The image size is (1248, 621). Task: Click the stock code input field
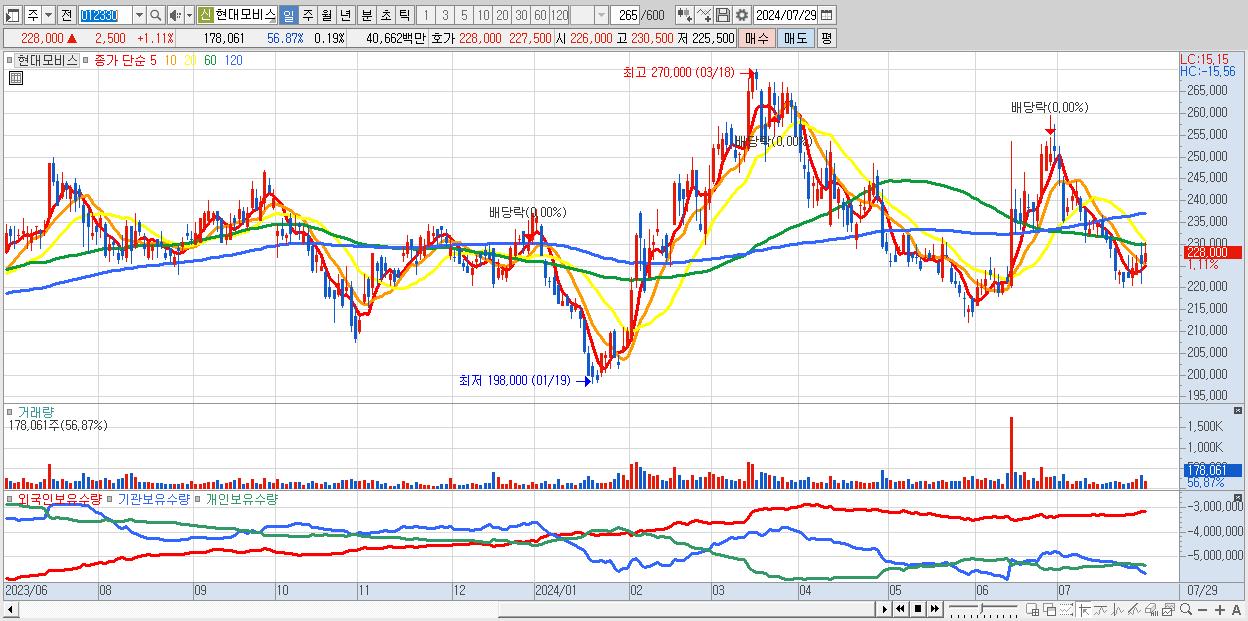tap(105, 15)
